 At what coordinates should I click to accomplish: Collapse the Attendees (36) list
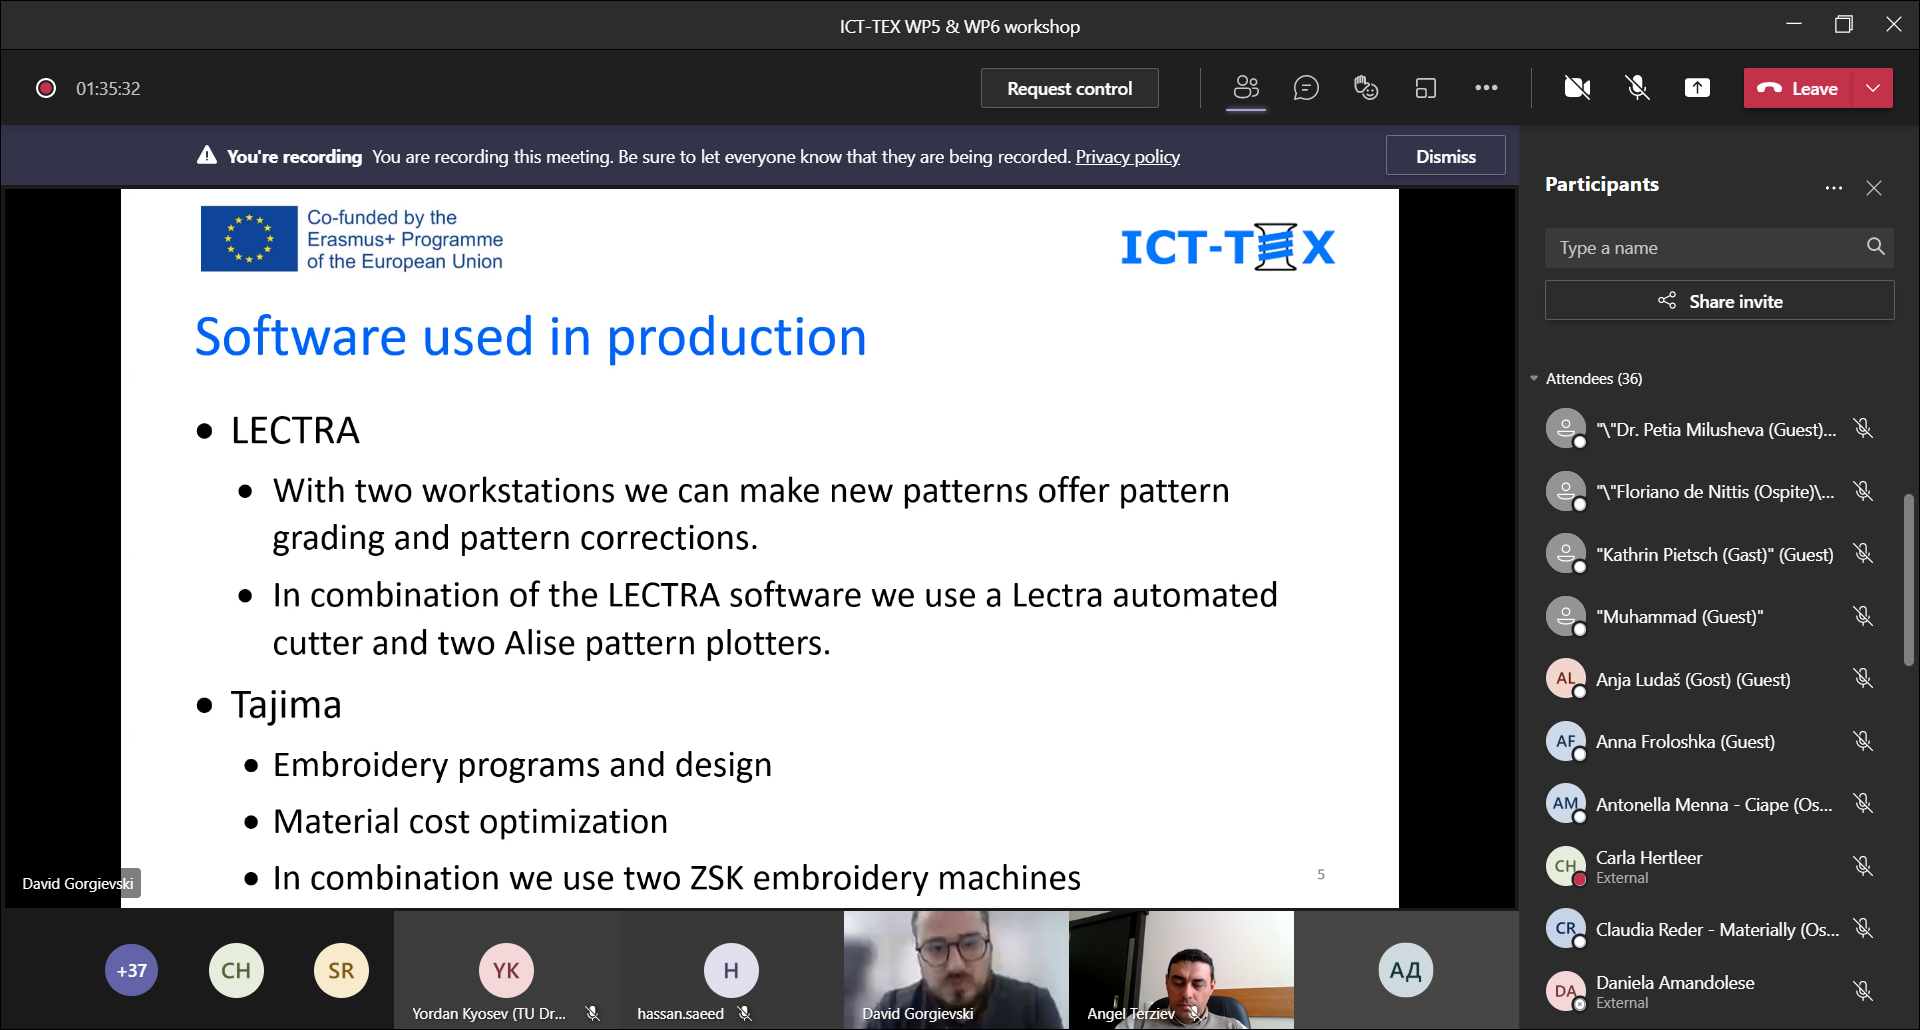coord(1534,378)
